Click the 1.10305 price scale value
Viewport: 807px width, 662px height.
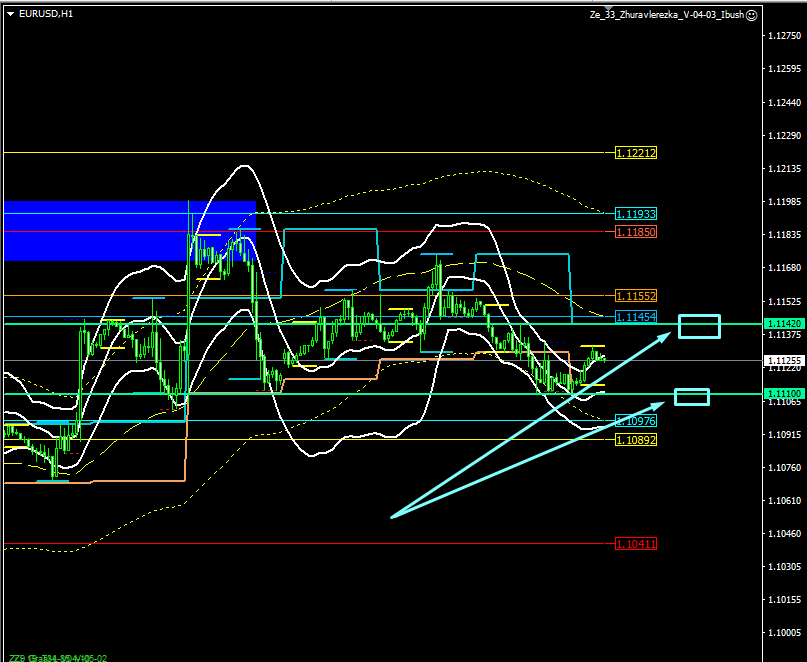(784, 567)
